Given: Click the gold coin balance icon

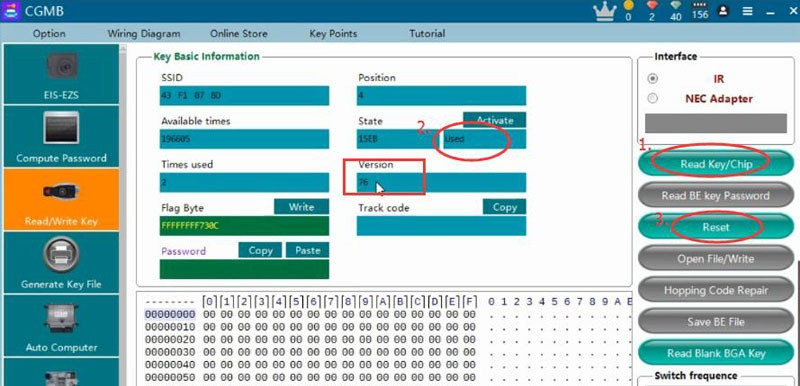Looking at the screenshot, I should click(628, 6).
